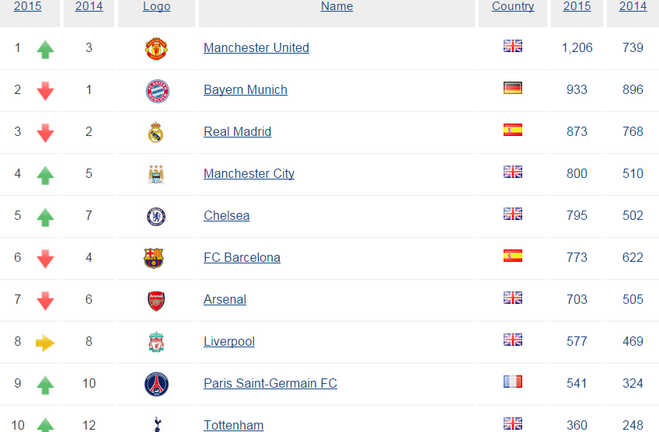
Task: Click the Chelsea club badge
Action: pyautogui.click(x=156, y=216)
